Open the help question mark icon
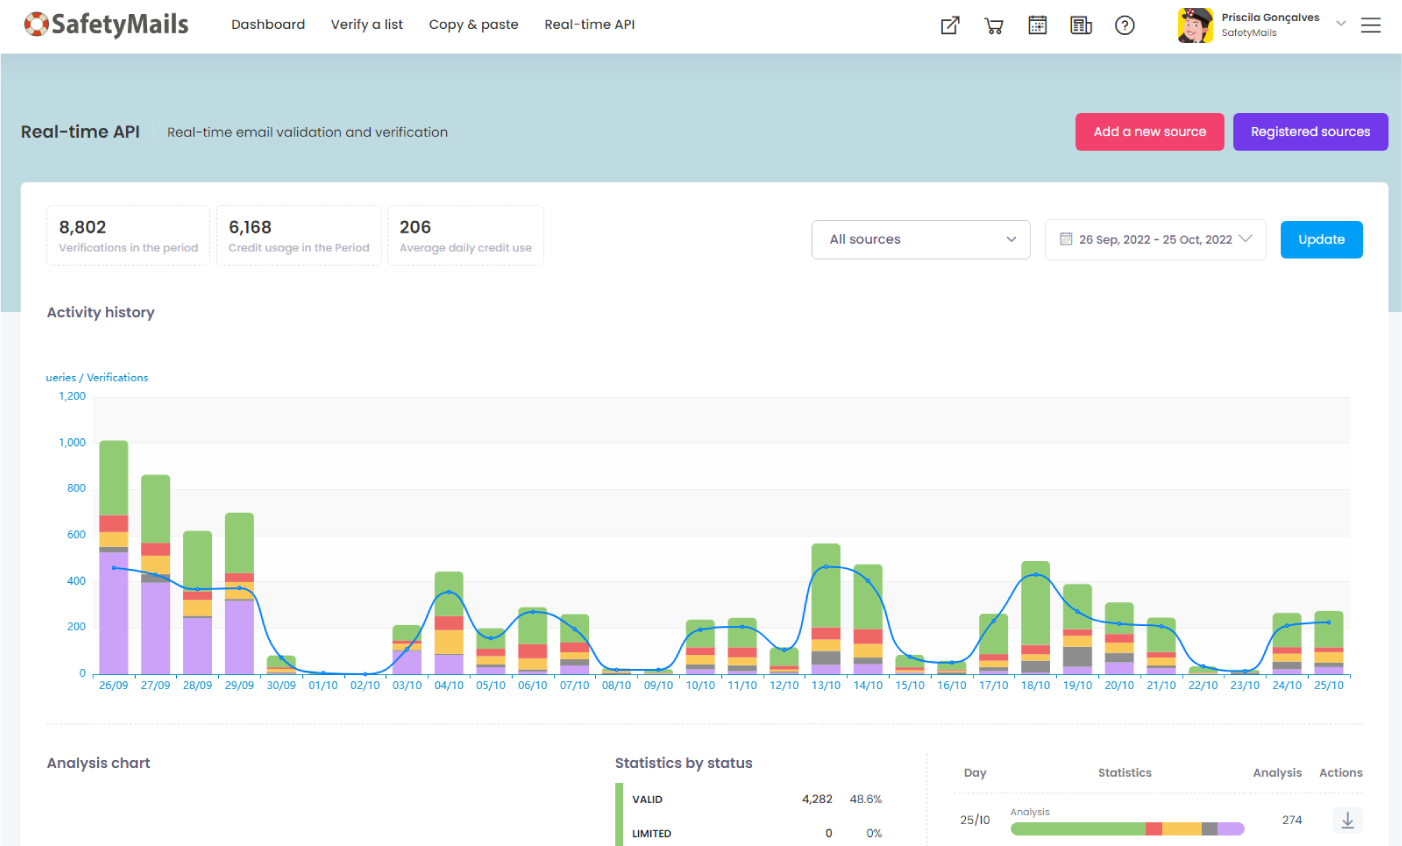This screenshot has width=1402, height=846. click(x=1125, y=26)
